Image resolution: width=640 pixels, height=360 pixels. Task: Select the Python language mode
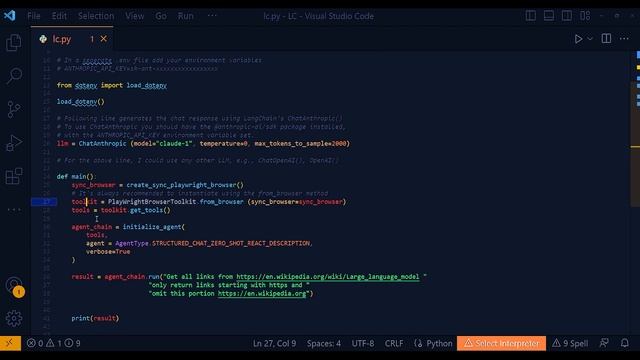pyautogui.click(x=439, y=343)
